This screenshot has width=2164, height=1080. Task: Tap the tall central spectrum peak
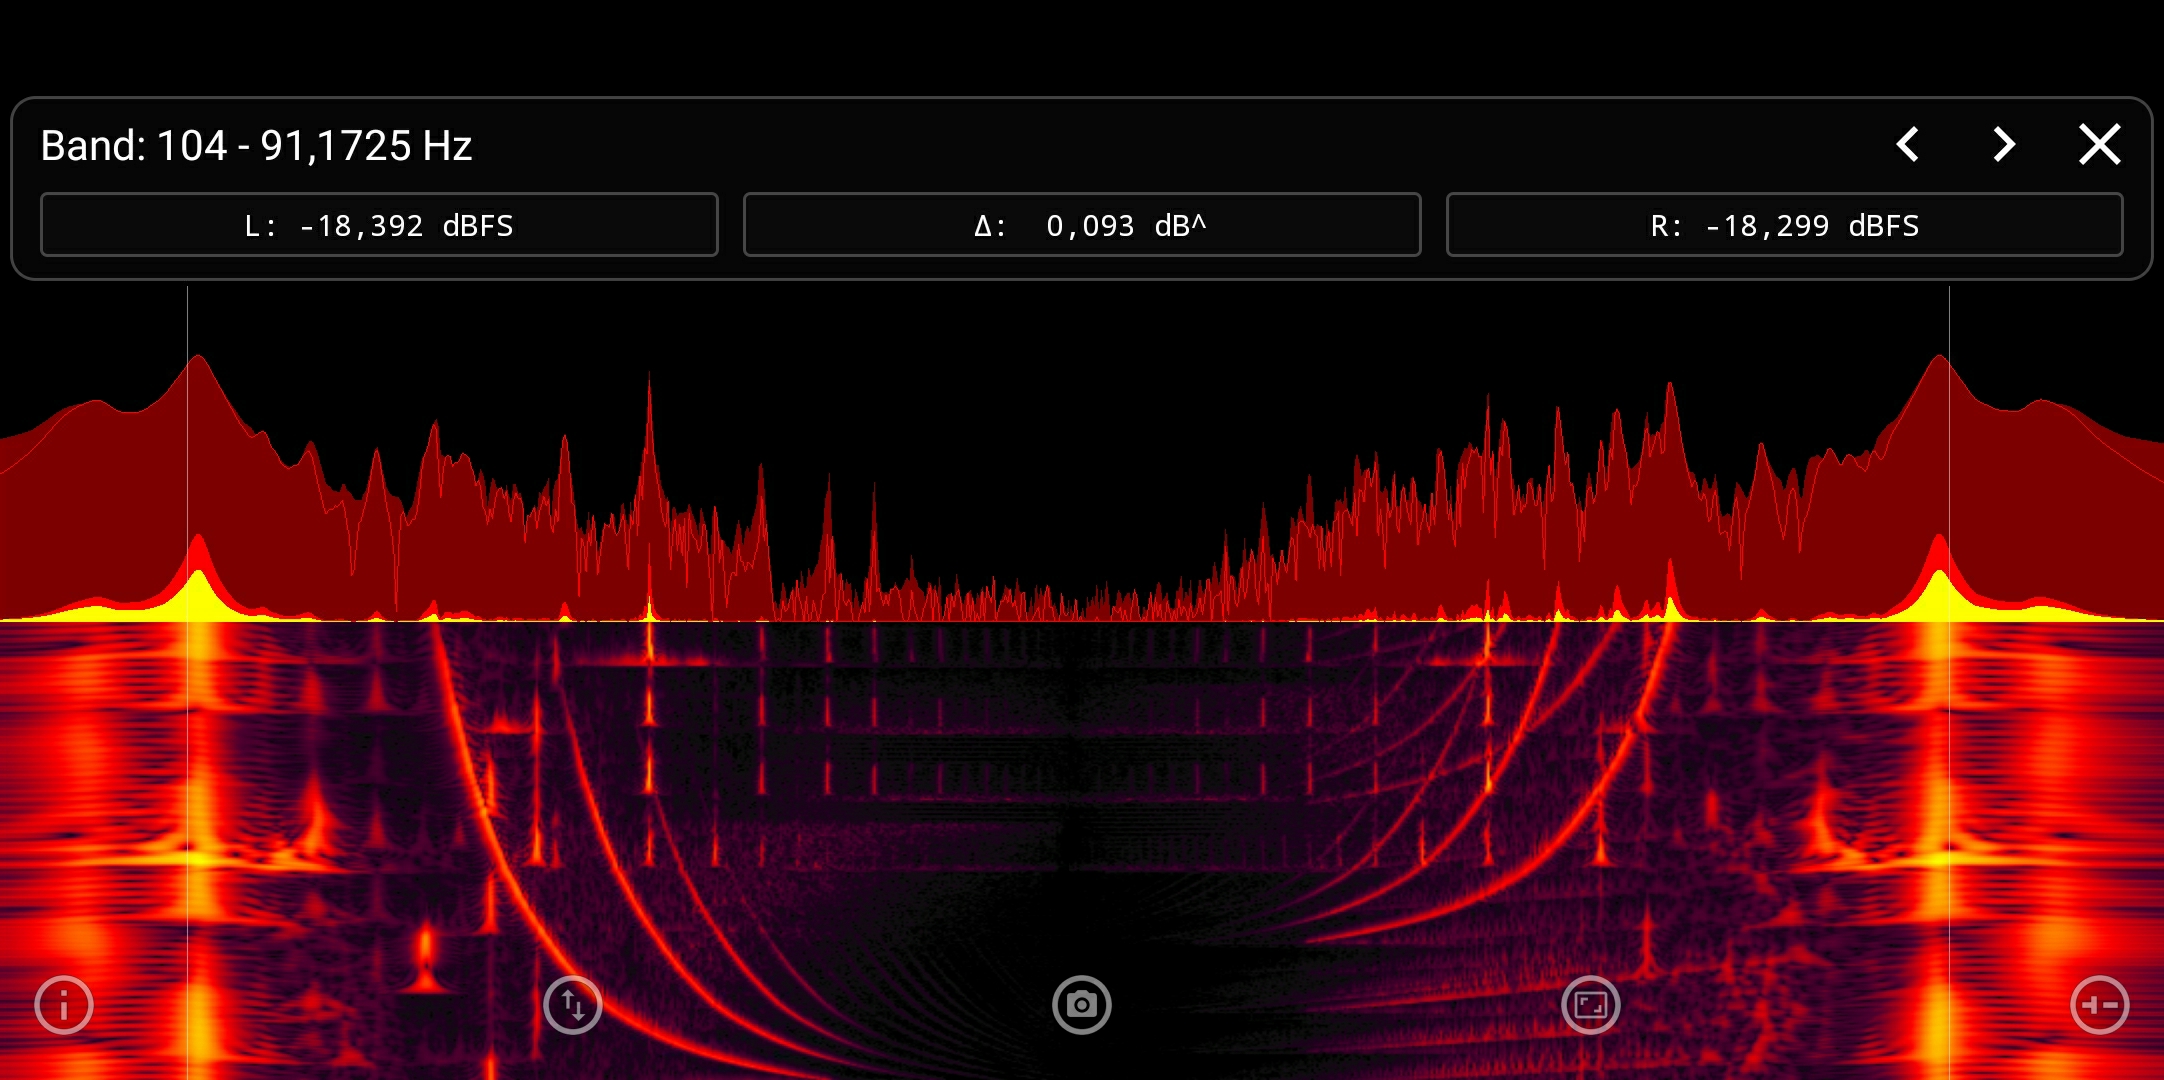click(651, 400)
